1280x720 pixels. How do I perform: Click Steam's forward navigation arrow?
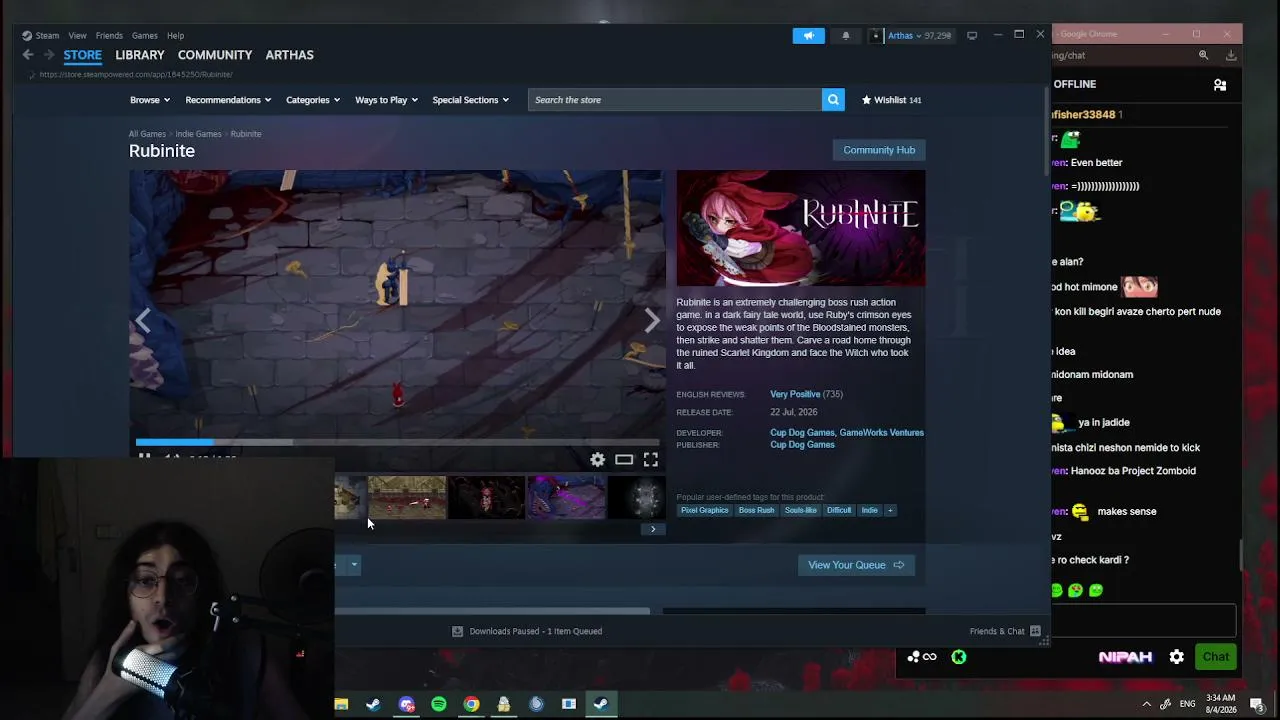[x=48, y=55]
